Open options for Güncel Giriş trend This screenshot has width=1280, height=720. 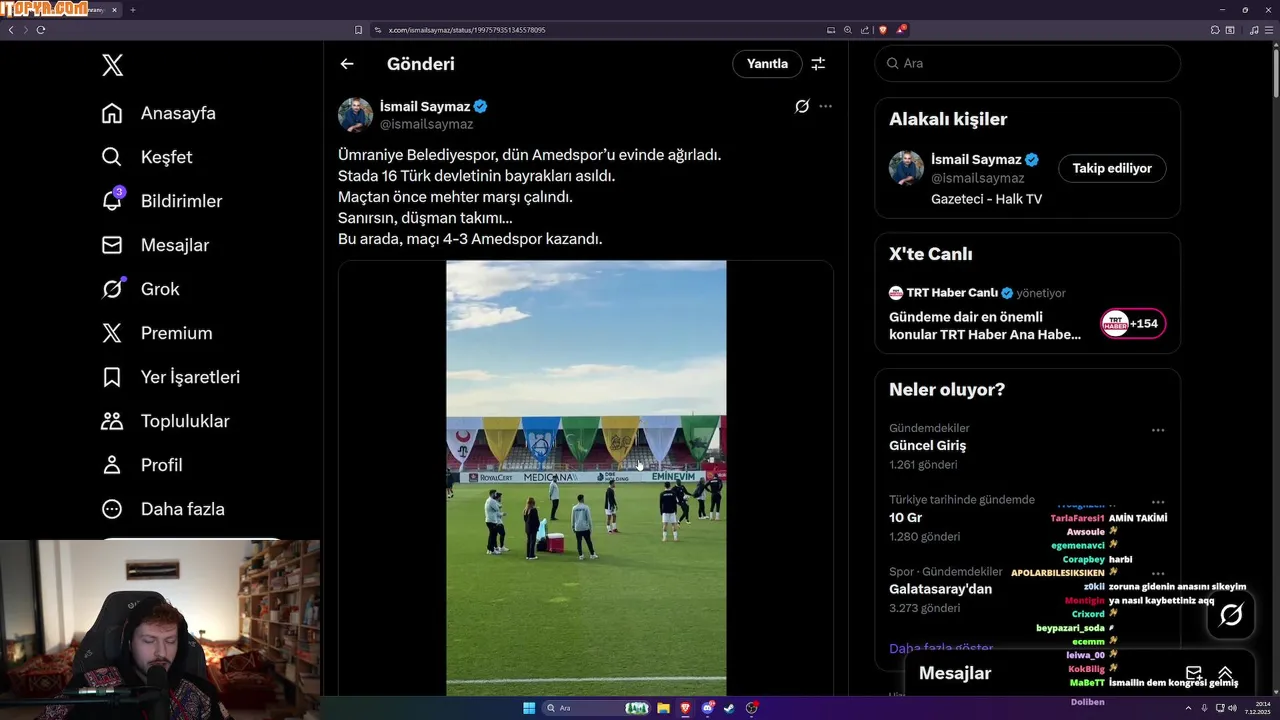pyautogui.click(x=1158, y=430)
